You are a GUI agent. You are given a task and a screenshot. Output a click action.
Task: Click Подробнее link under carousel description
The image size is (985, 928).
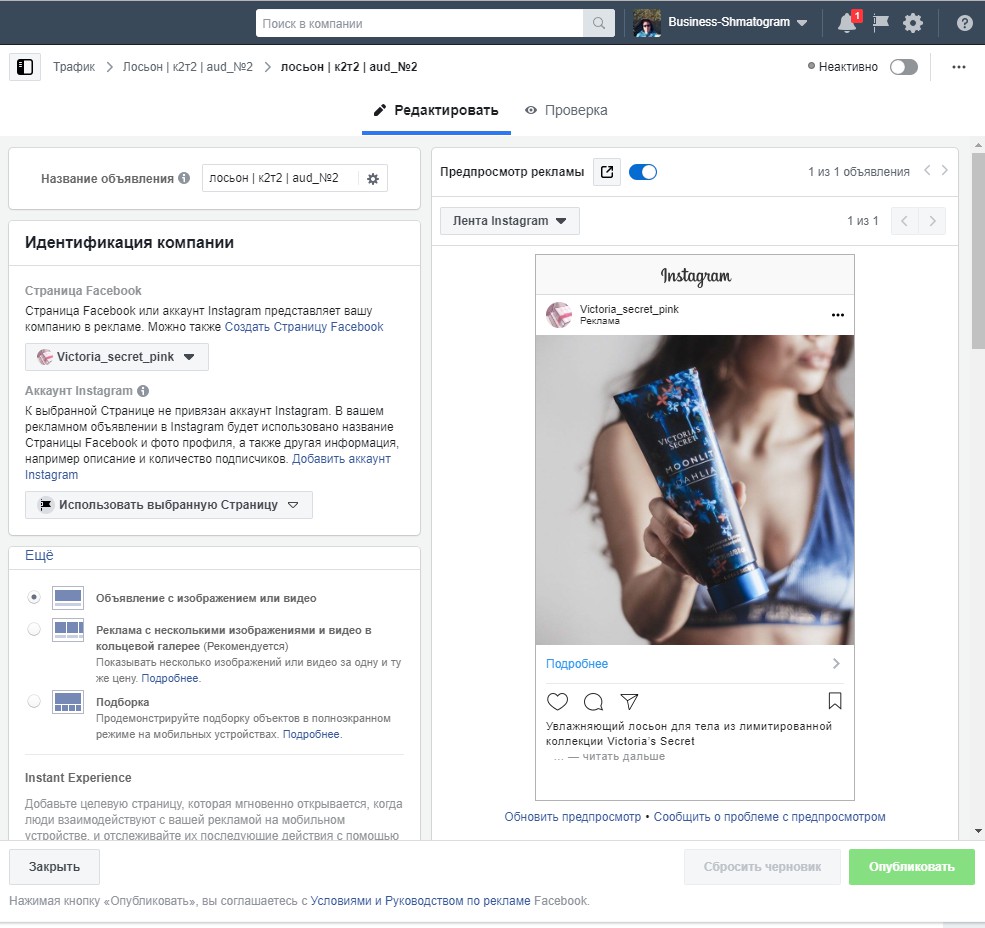tap(170, 678)
